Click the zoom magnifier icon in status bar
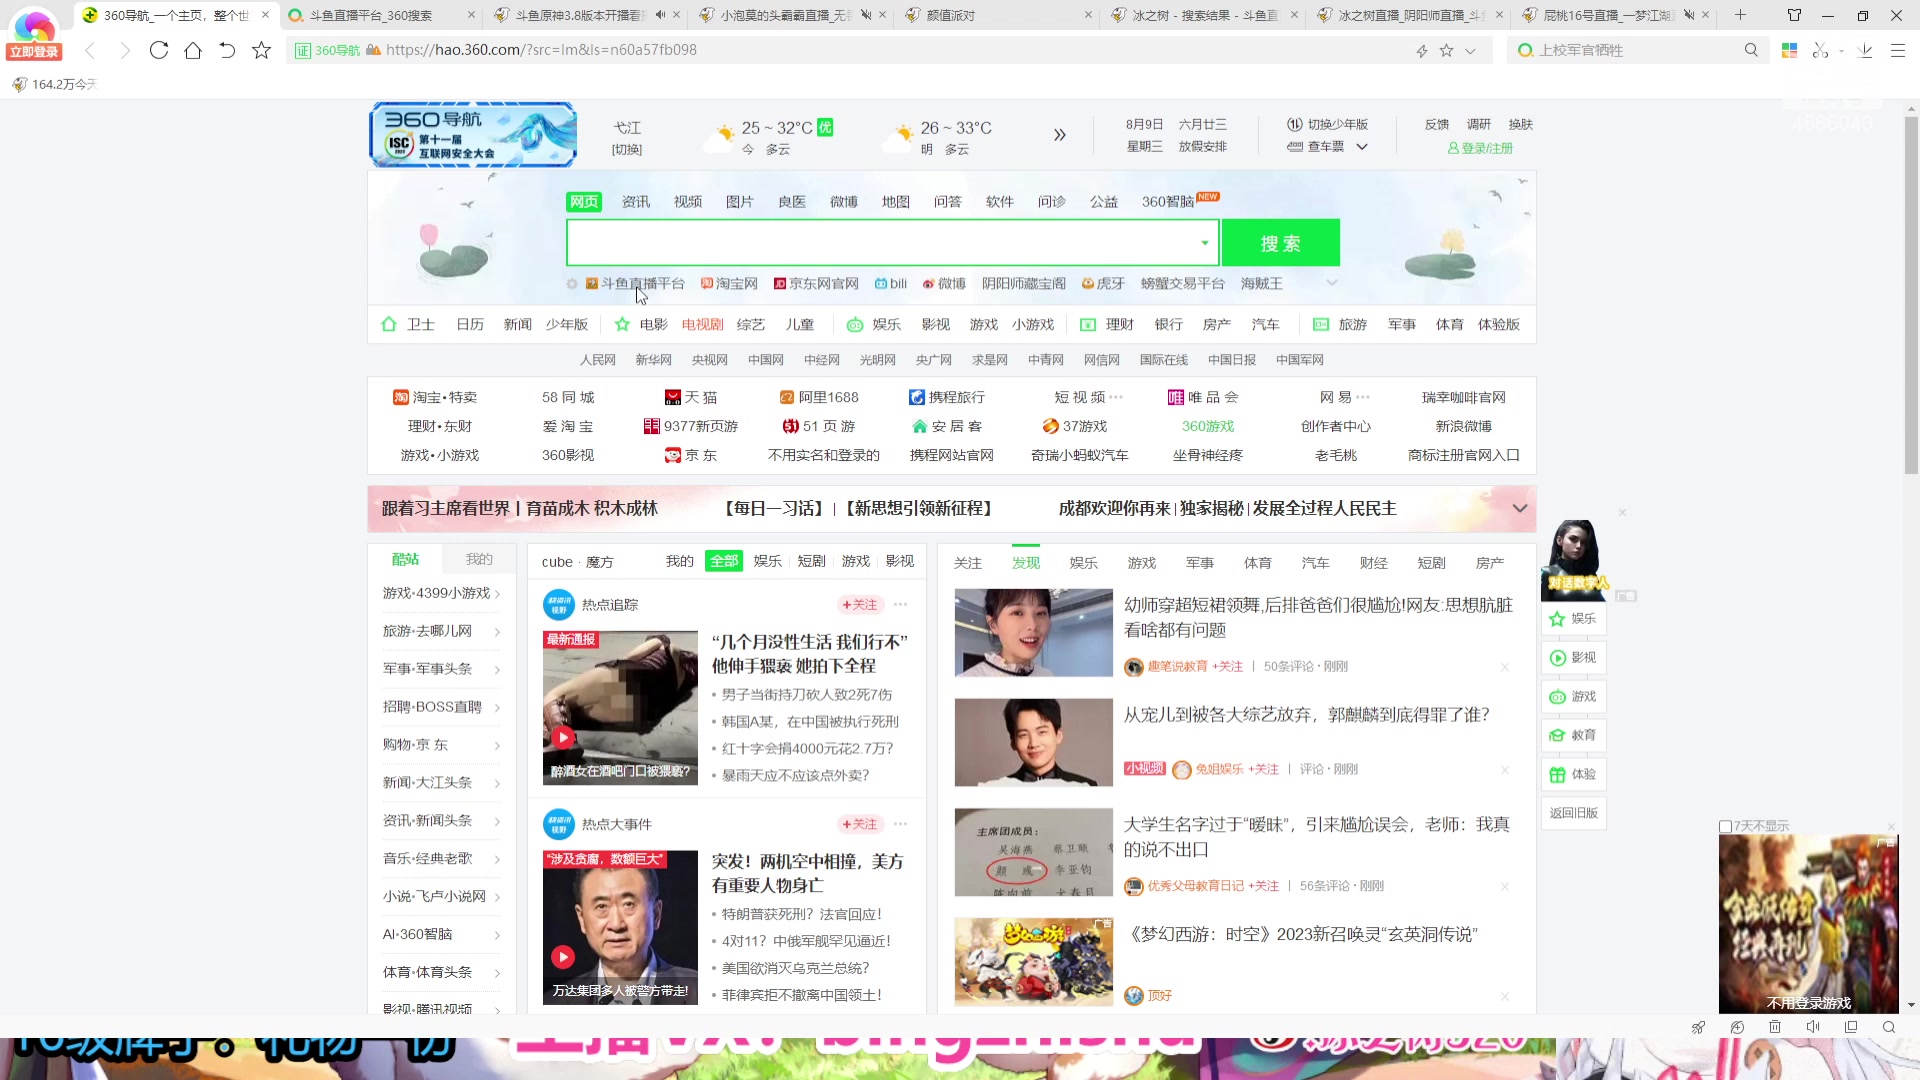 point(1889,1027)
